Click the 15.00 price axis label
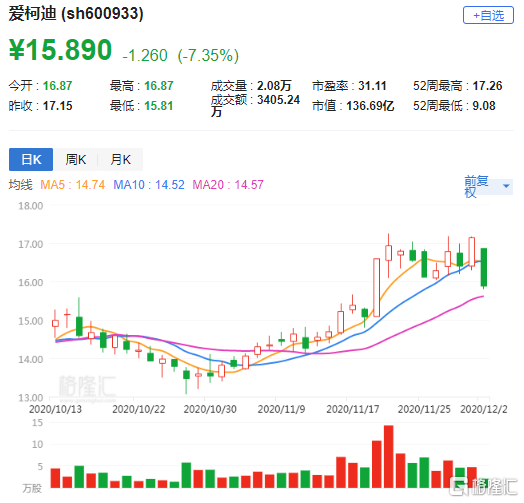The width and height of the screenshot is (524, 503). point(30,321)
